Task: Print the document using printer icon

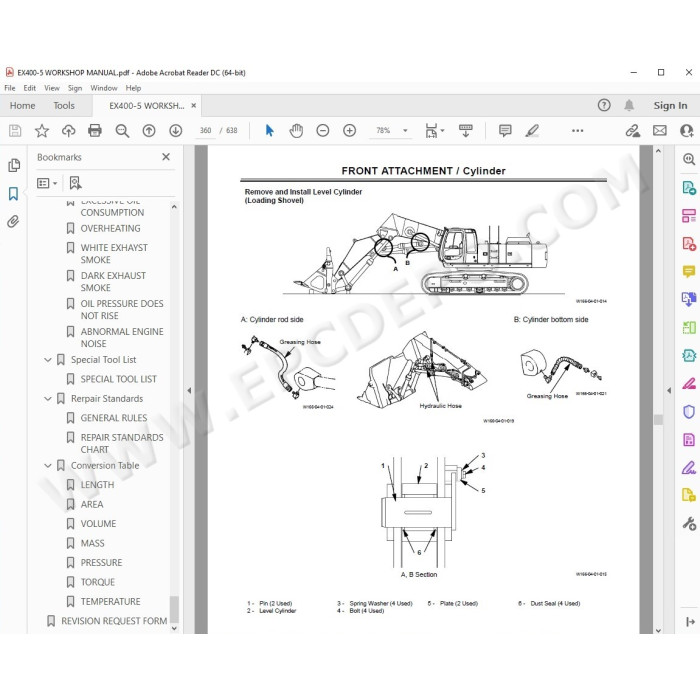Action: pos(95,130)
